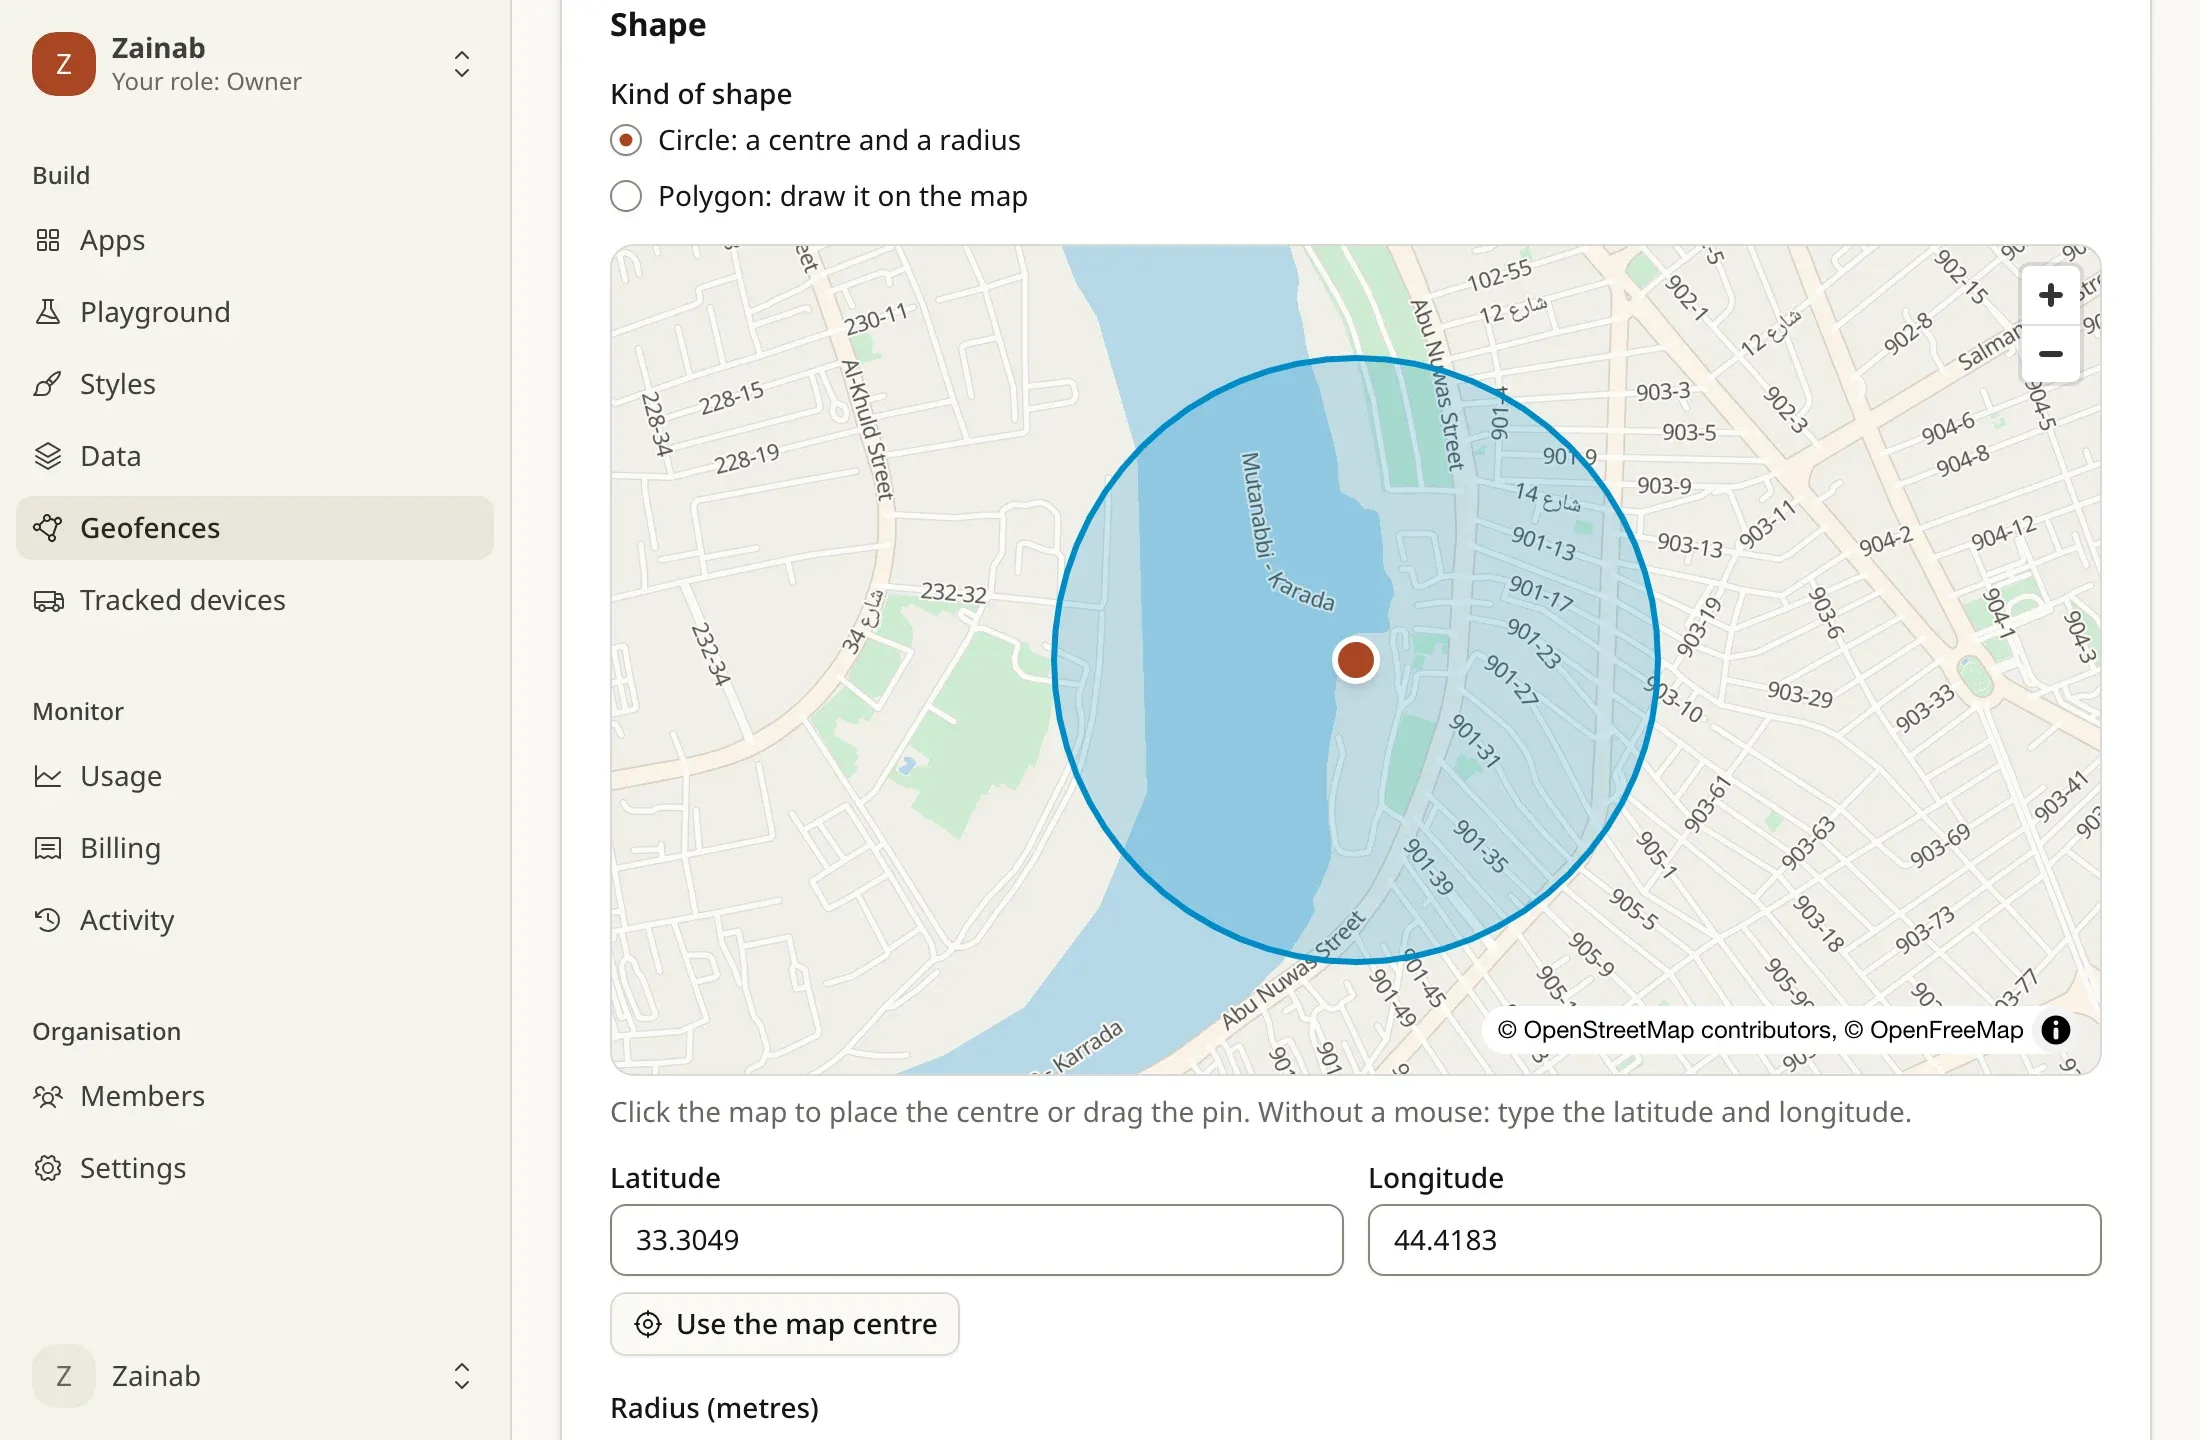Open the Apps section
The height and width of the screenshot is (1440, 2200).
point(255,240)
